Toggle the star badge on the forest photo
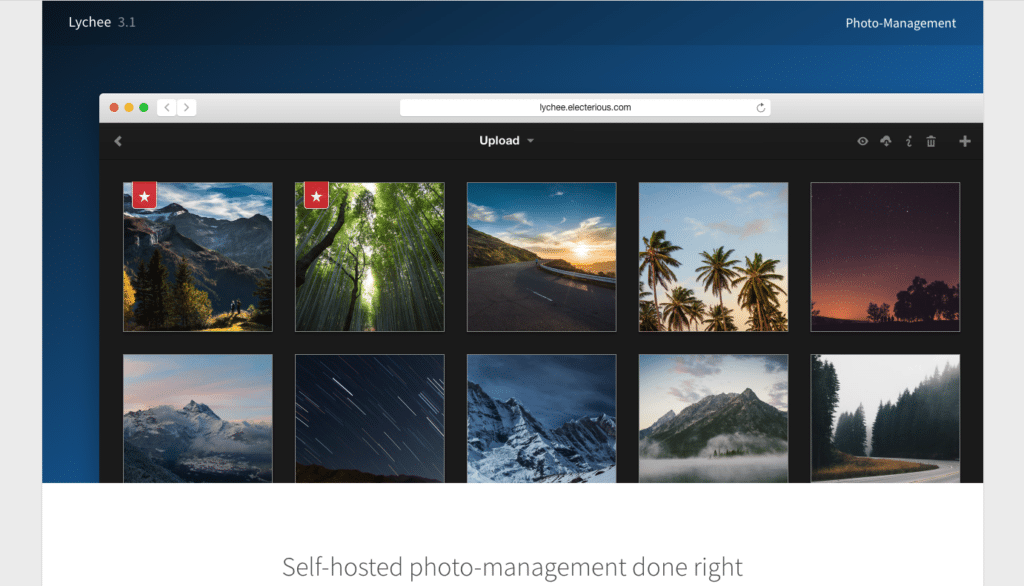 (x=316, y=195)
